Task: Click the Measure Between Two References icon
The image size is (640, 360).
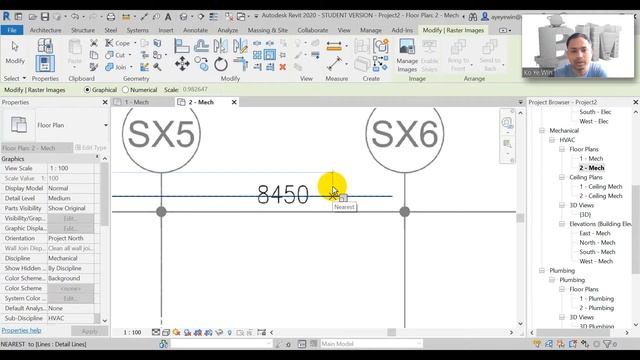Action: (334, 64)
